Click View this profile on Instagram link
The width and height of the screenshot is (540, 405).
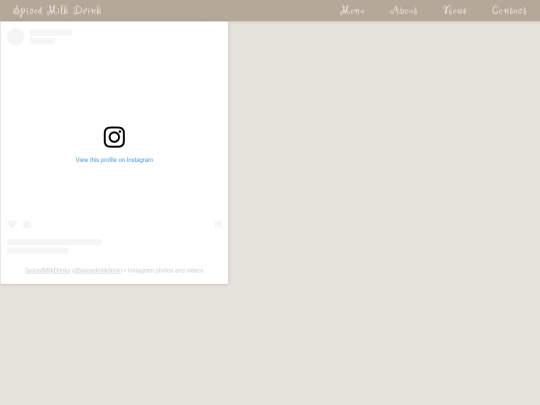click(114, 160)
